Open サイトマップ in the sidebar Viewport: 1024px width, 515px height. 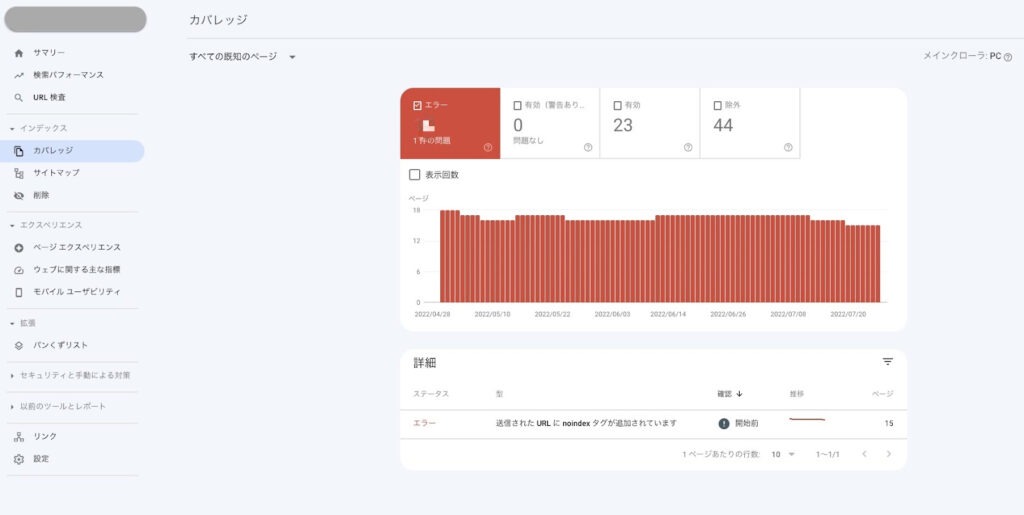(x=56, y=173)
